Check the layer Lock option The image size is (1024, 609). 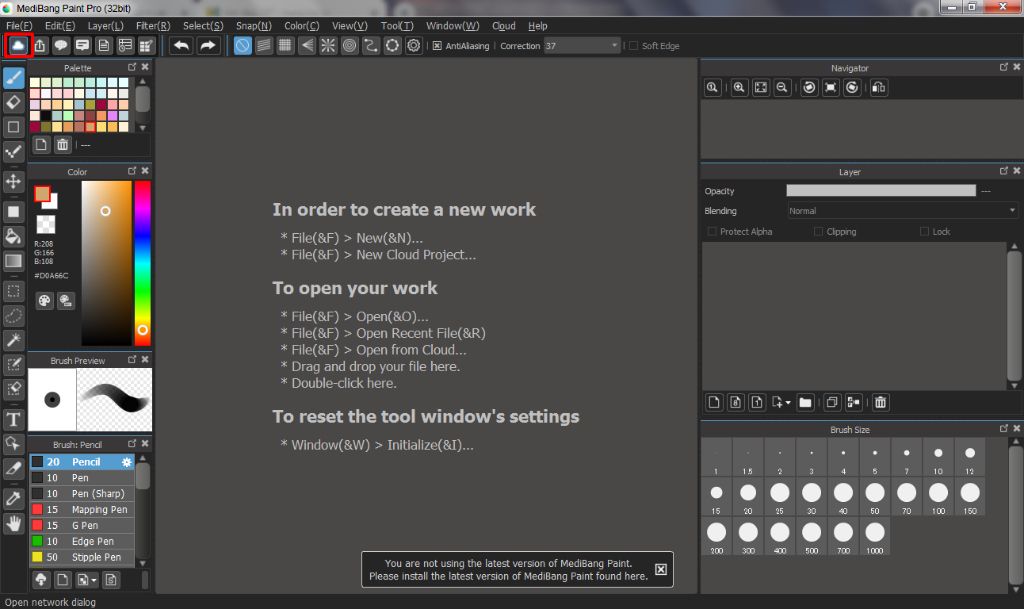[x=924, y=231]
